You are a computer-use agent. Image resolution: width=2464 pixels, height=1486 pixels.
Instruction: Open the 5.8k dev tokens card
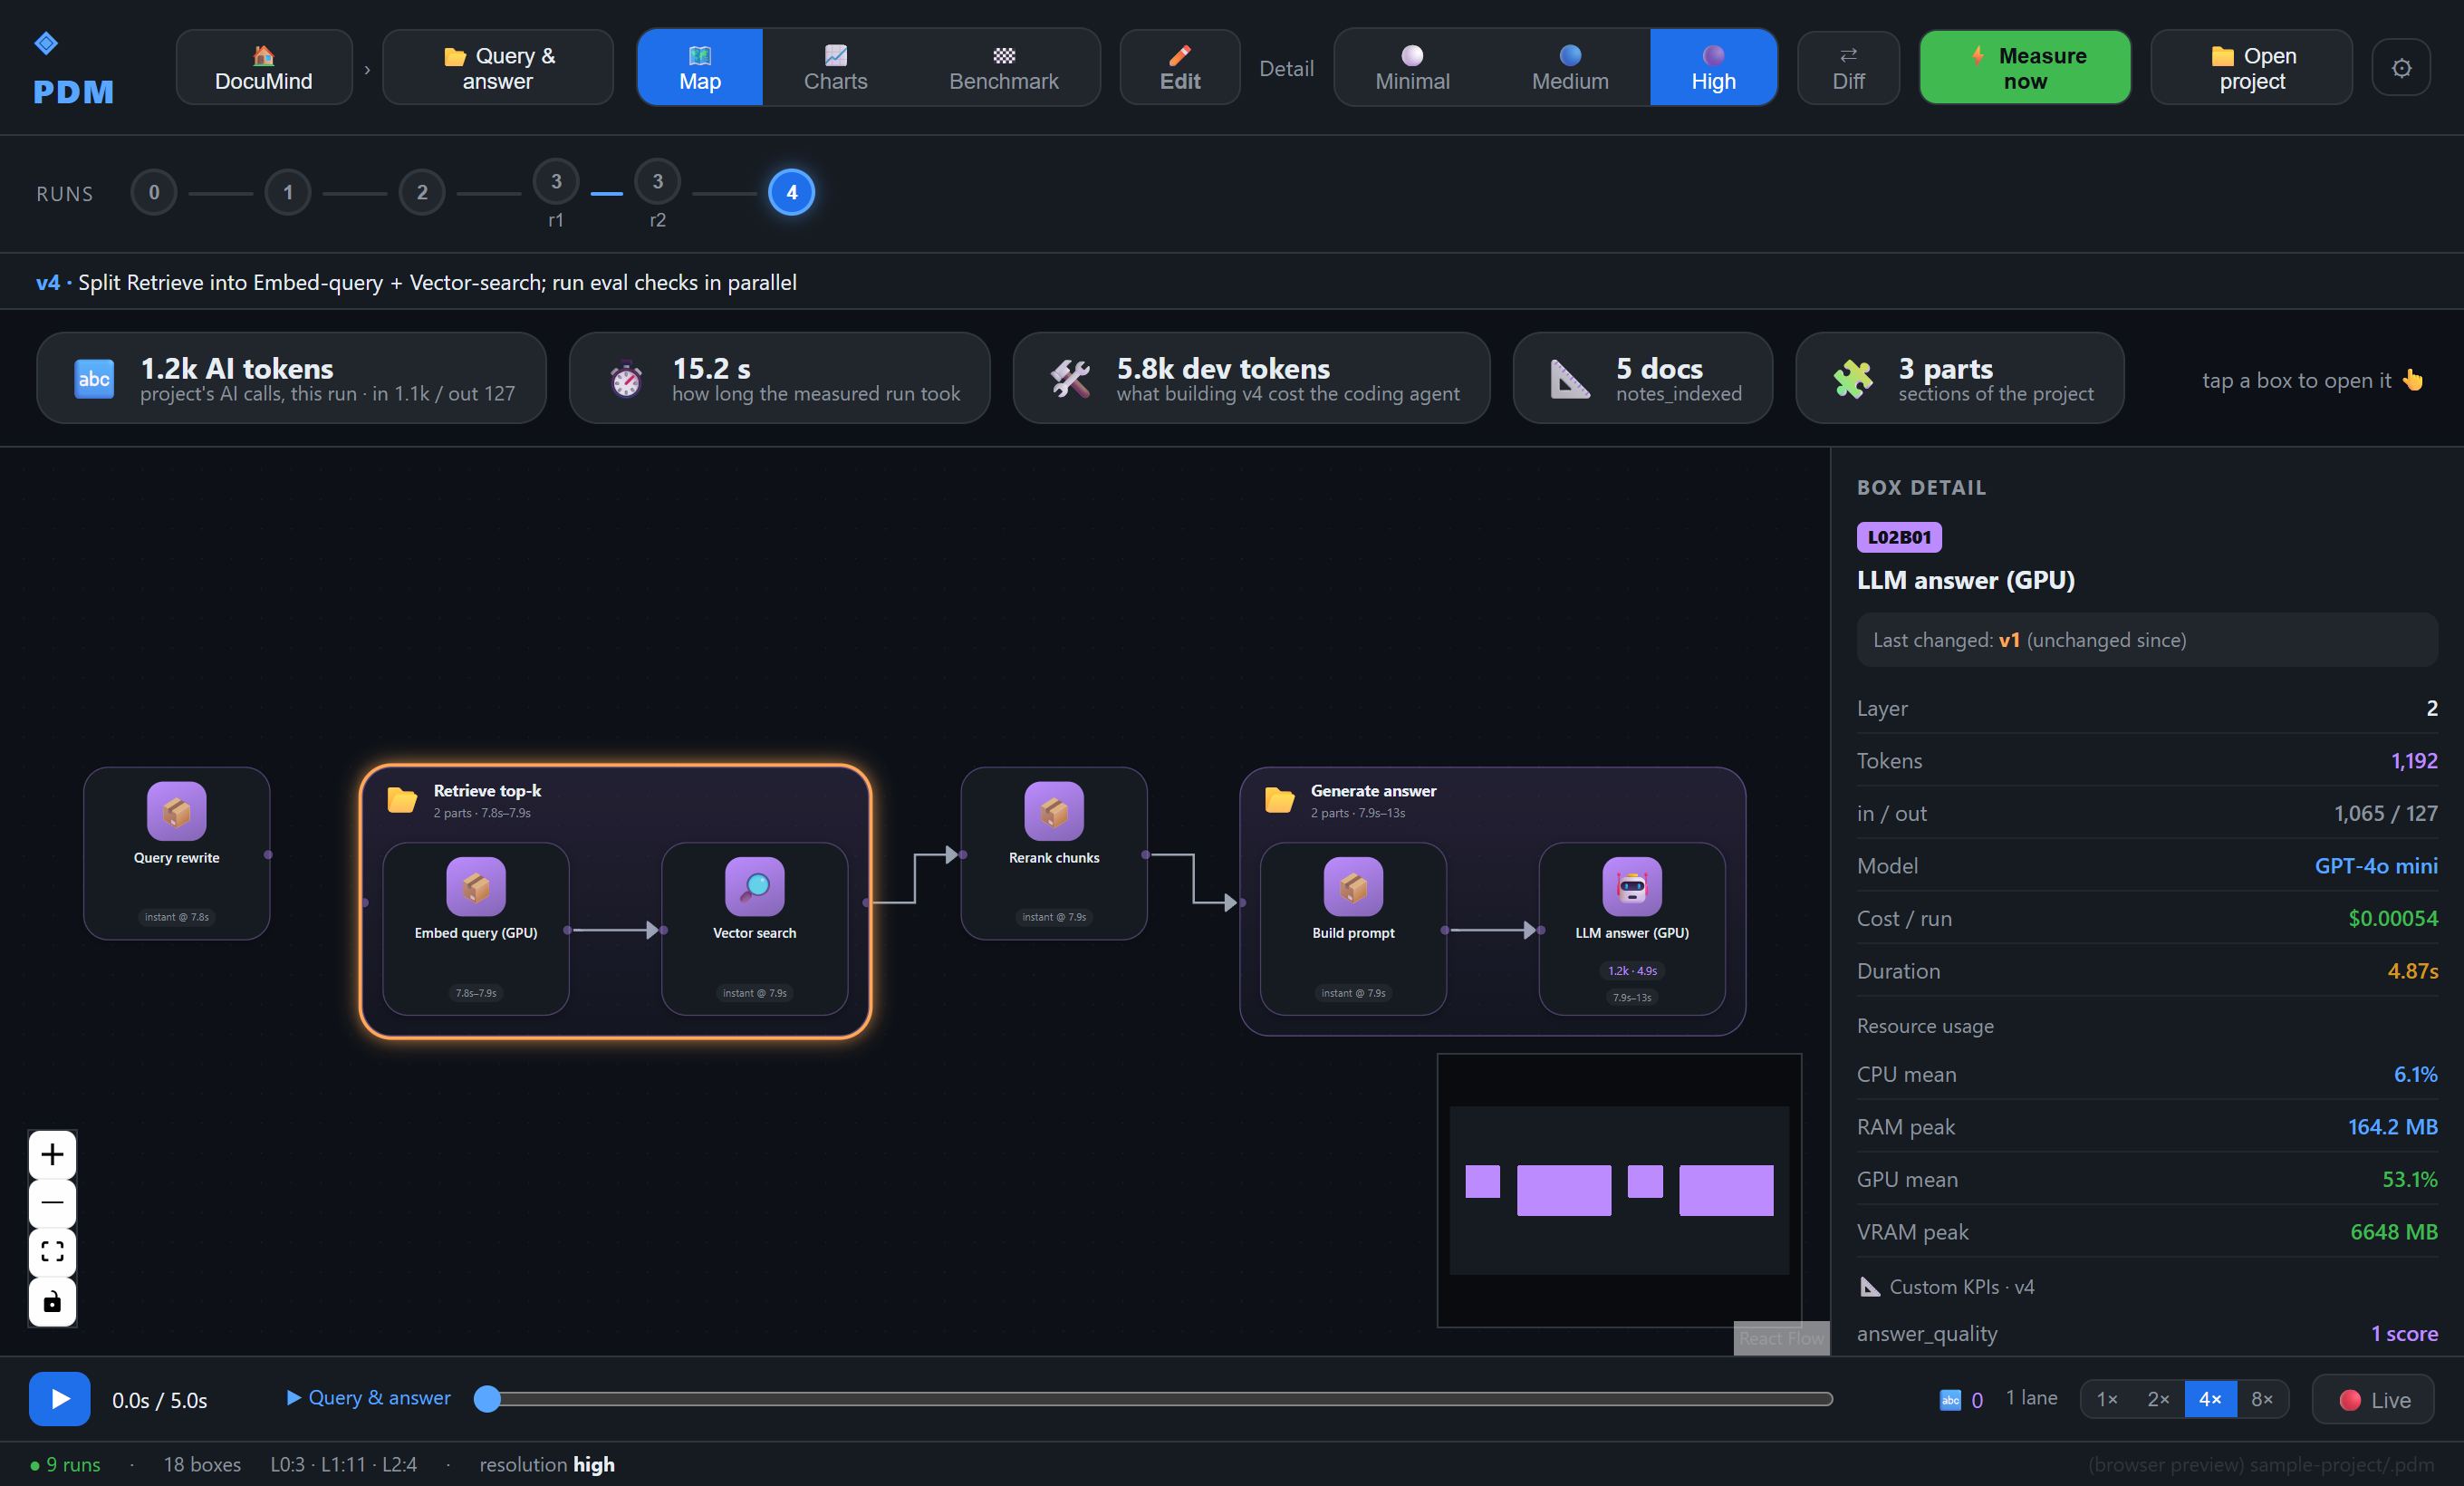click(x=1252, y=379)
